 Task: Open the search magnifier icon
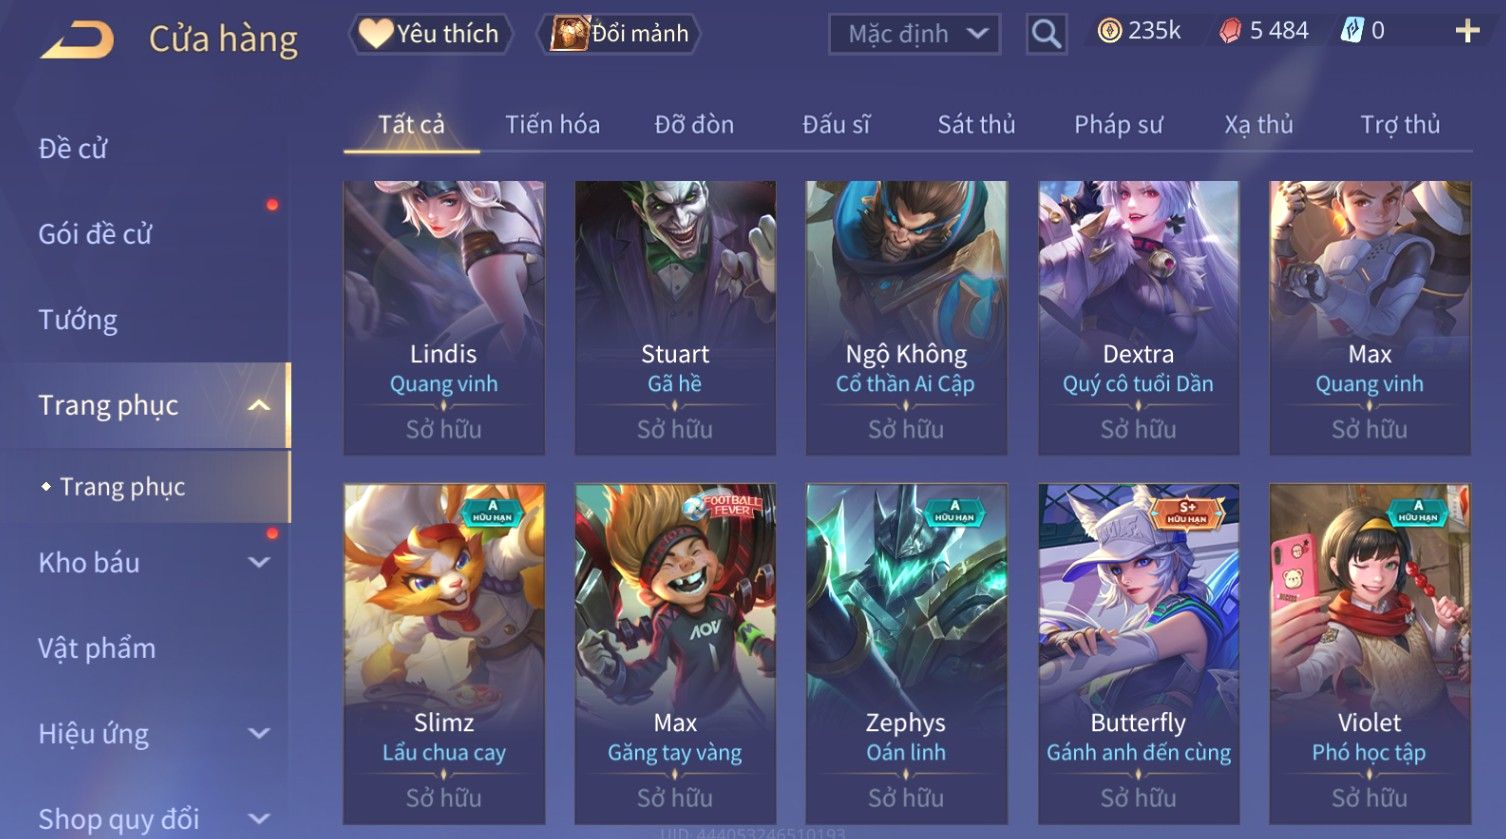pyautogui.click(x=1046, y=34)
